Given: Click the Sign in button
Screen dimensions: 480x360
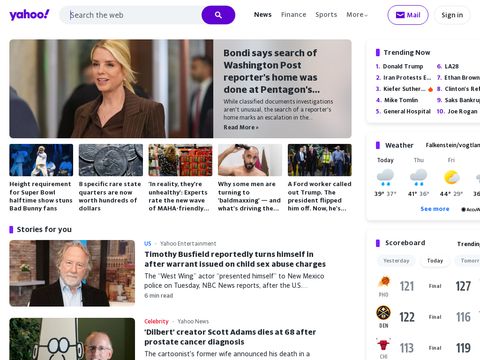Looking at the screenshot, I should (452, 15).
